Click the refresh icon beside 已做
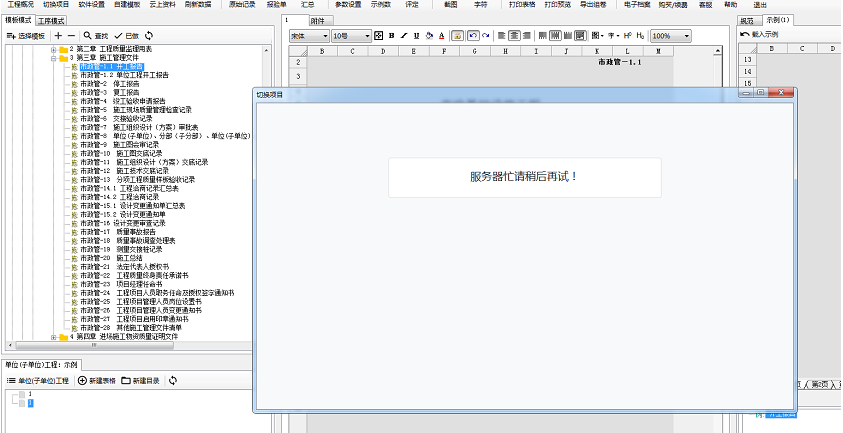843x433 pixels. (149, 35)
